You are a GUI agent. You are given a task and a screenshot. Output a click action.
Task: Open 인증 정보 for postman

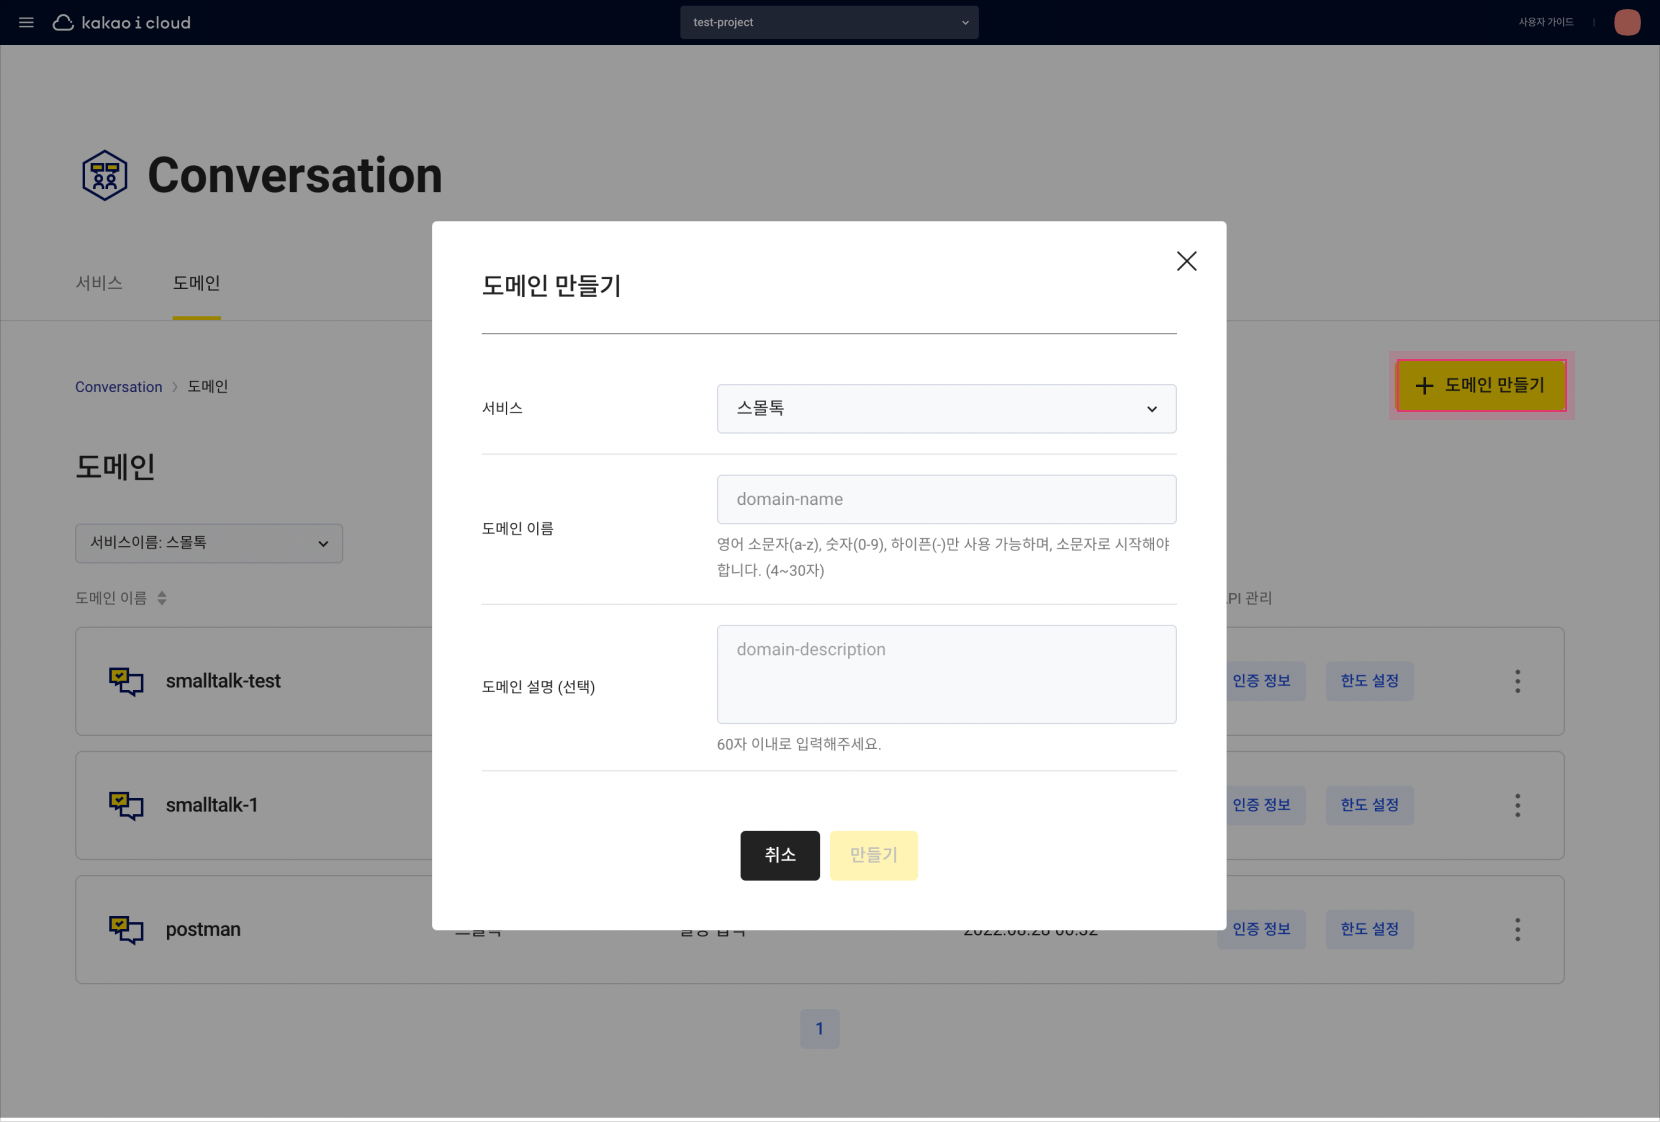(x=1262, y=929)
